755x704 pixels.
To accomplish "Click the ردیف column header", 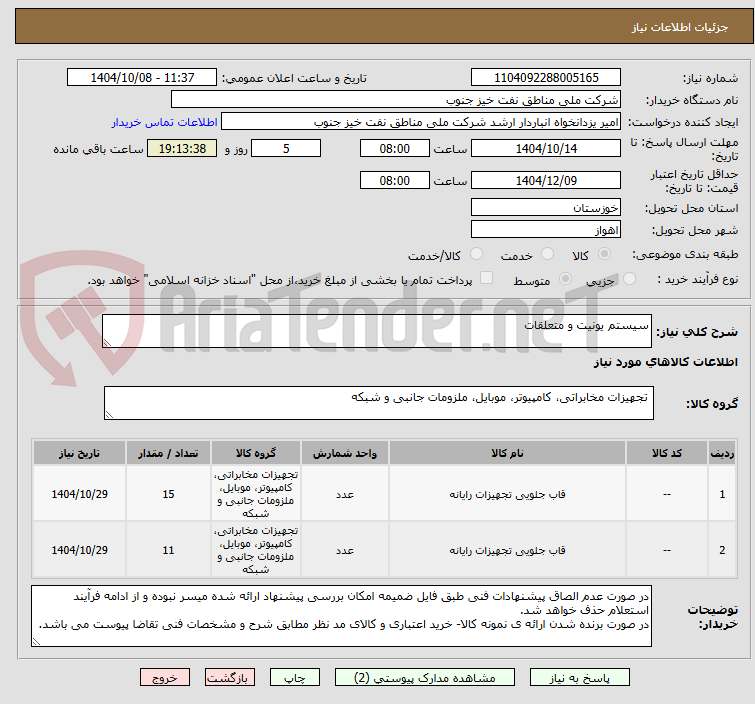I will [x=722, y=453].
